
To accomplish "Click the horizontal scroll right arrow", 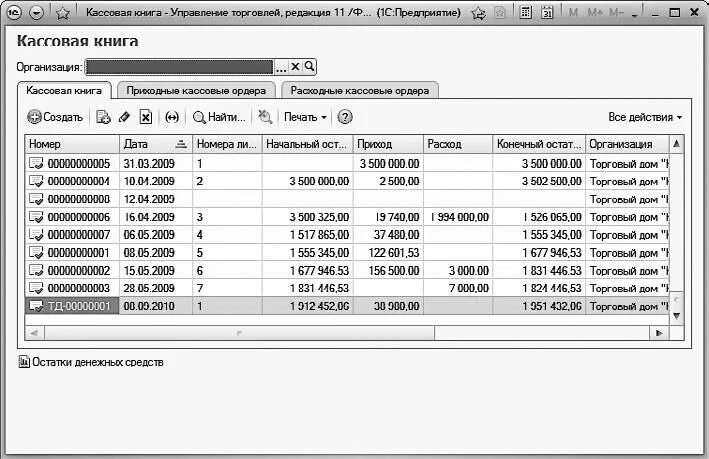I will [659, 333].
